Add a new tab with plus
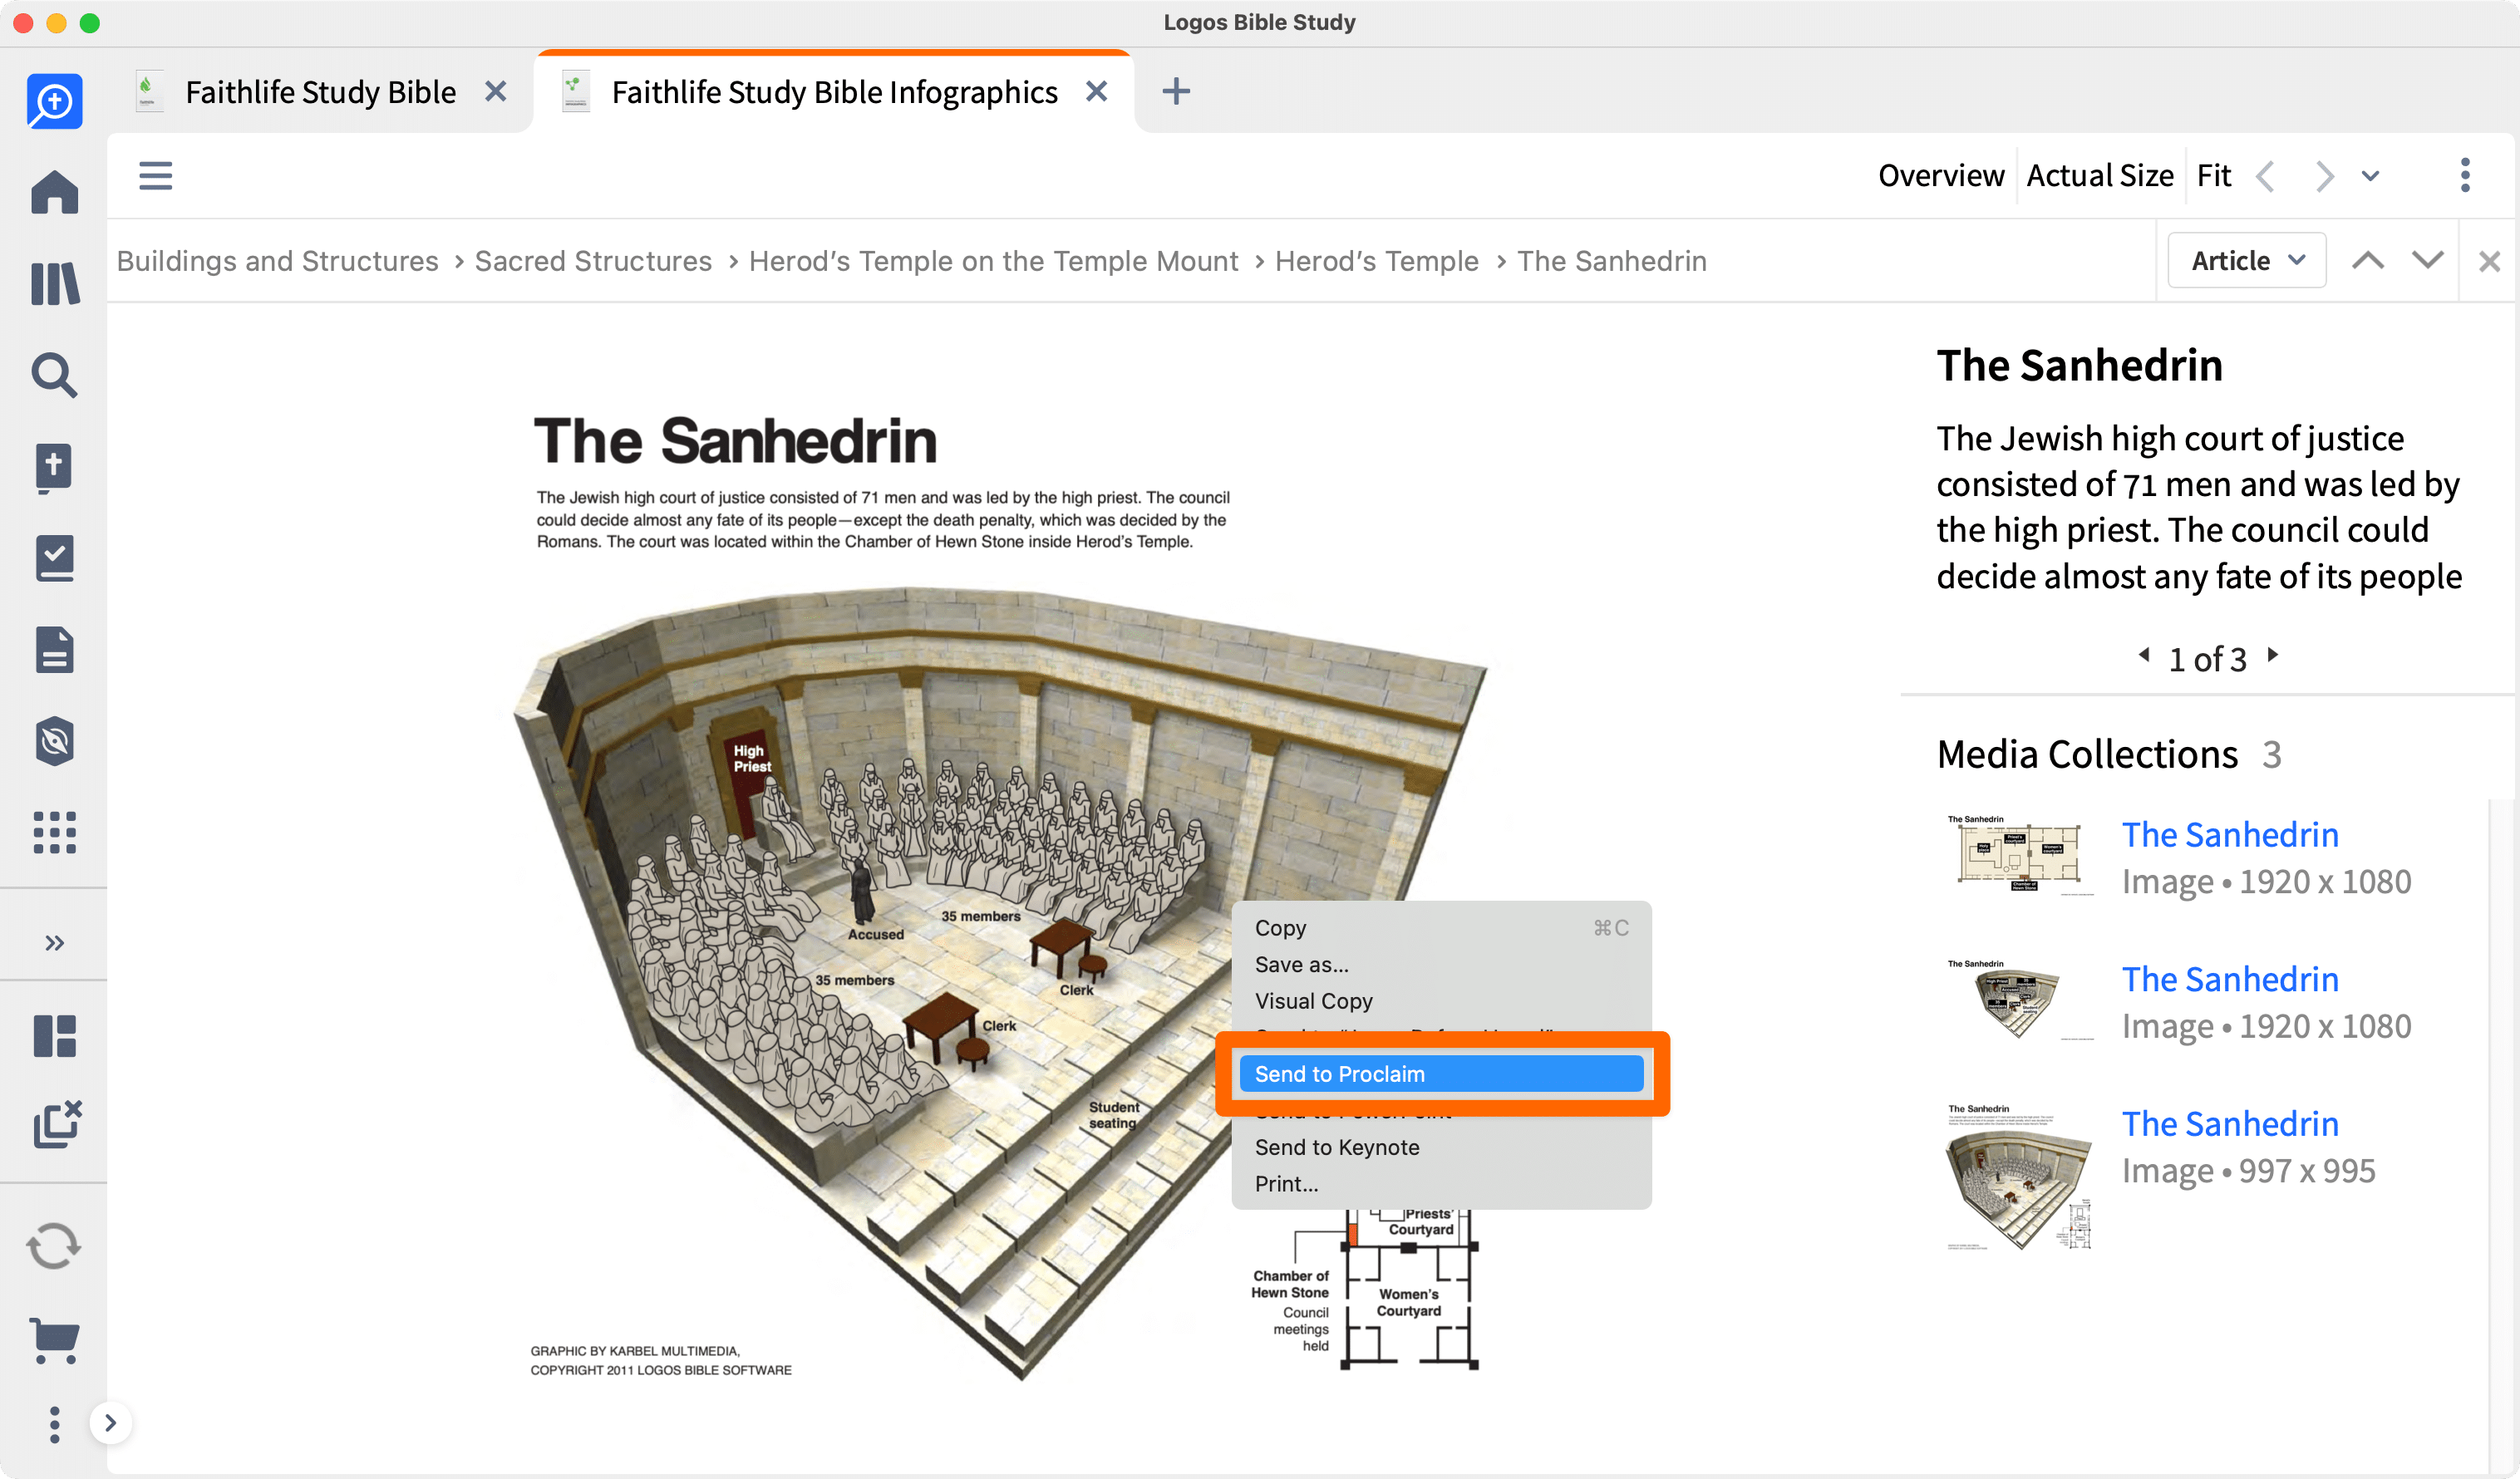The width and height of the screenshot is (2520, 1479). pos(1176,91)
